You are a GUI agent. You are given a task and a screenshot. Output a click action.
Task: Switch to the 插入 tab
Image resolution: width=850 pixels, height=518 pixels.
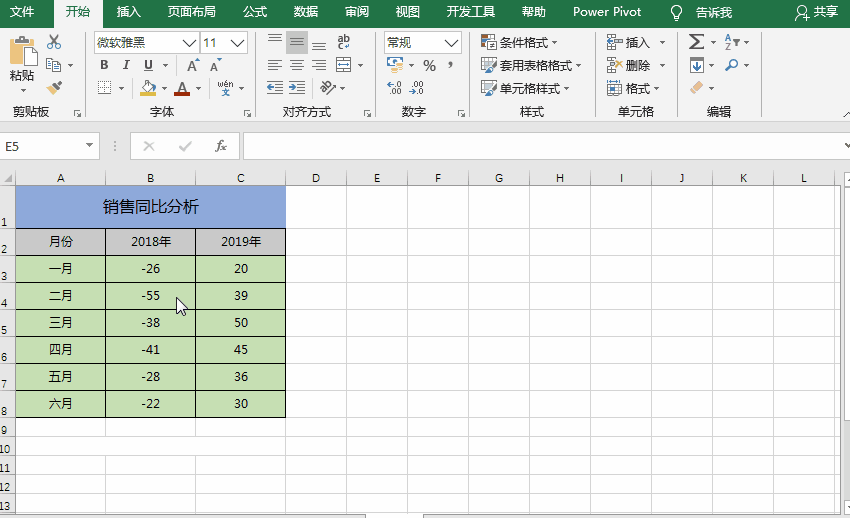pos(128,12)
